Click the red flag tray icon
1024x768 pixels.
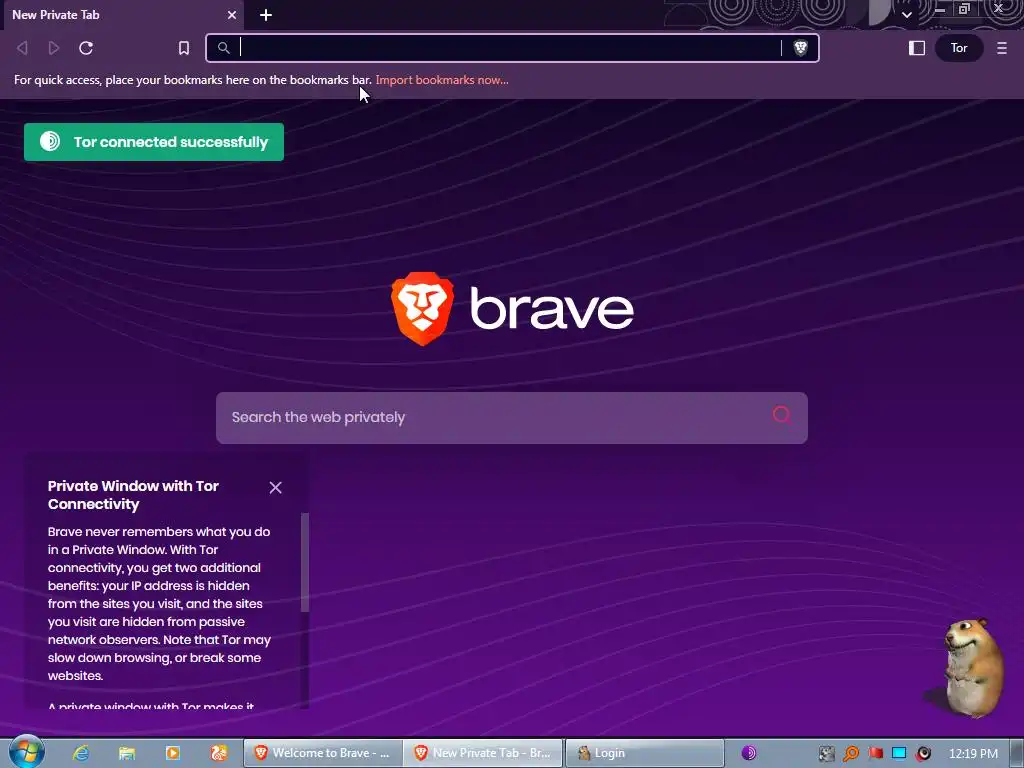click(x=875, y=754)
